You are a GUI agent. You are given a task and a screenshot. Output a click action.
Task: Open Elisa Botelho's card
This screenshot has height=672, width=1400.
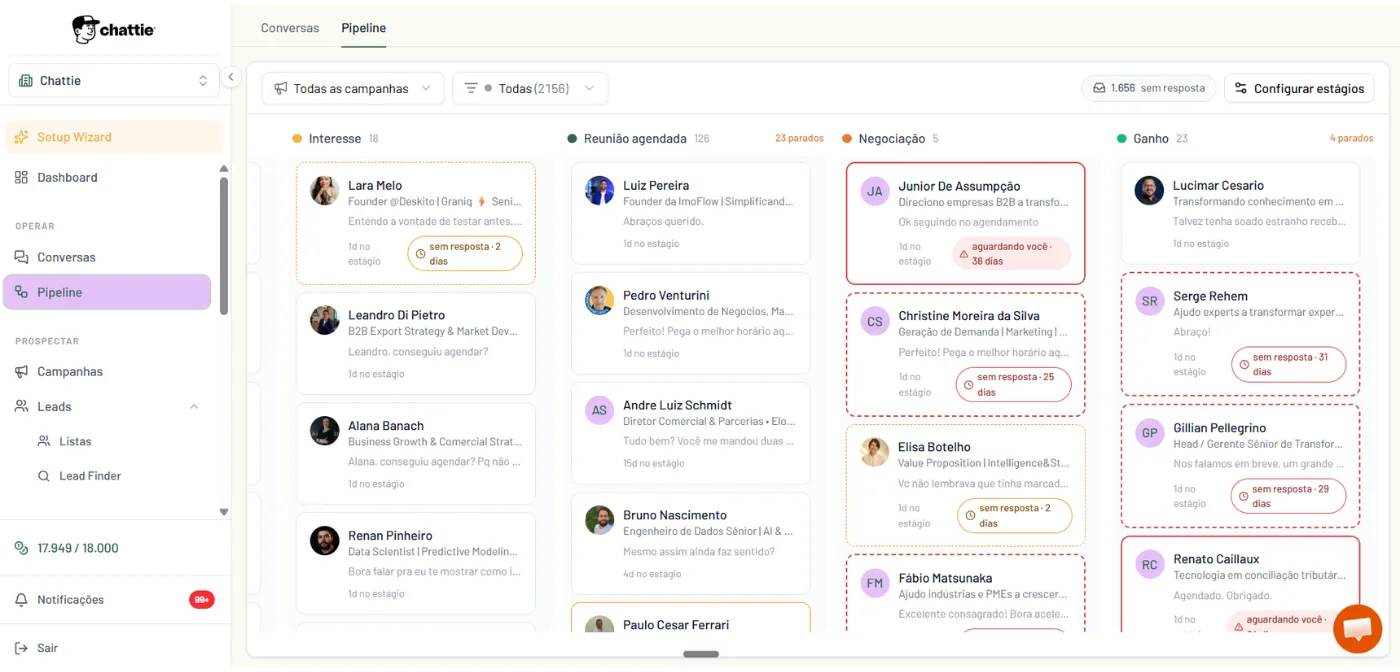click(966, 485)
